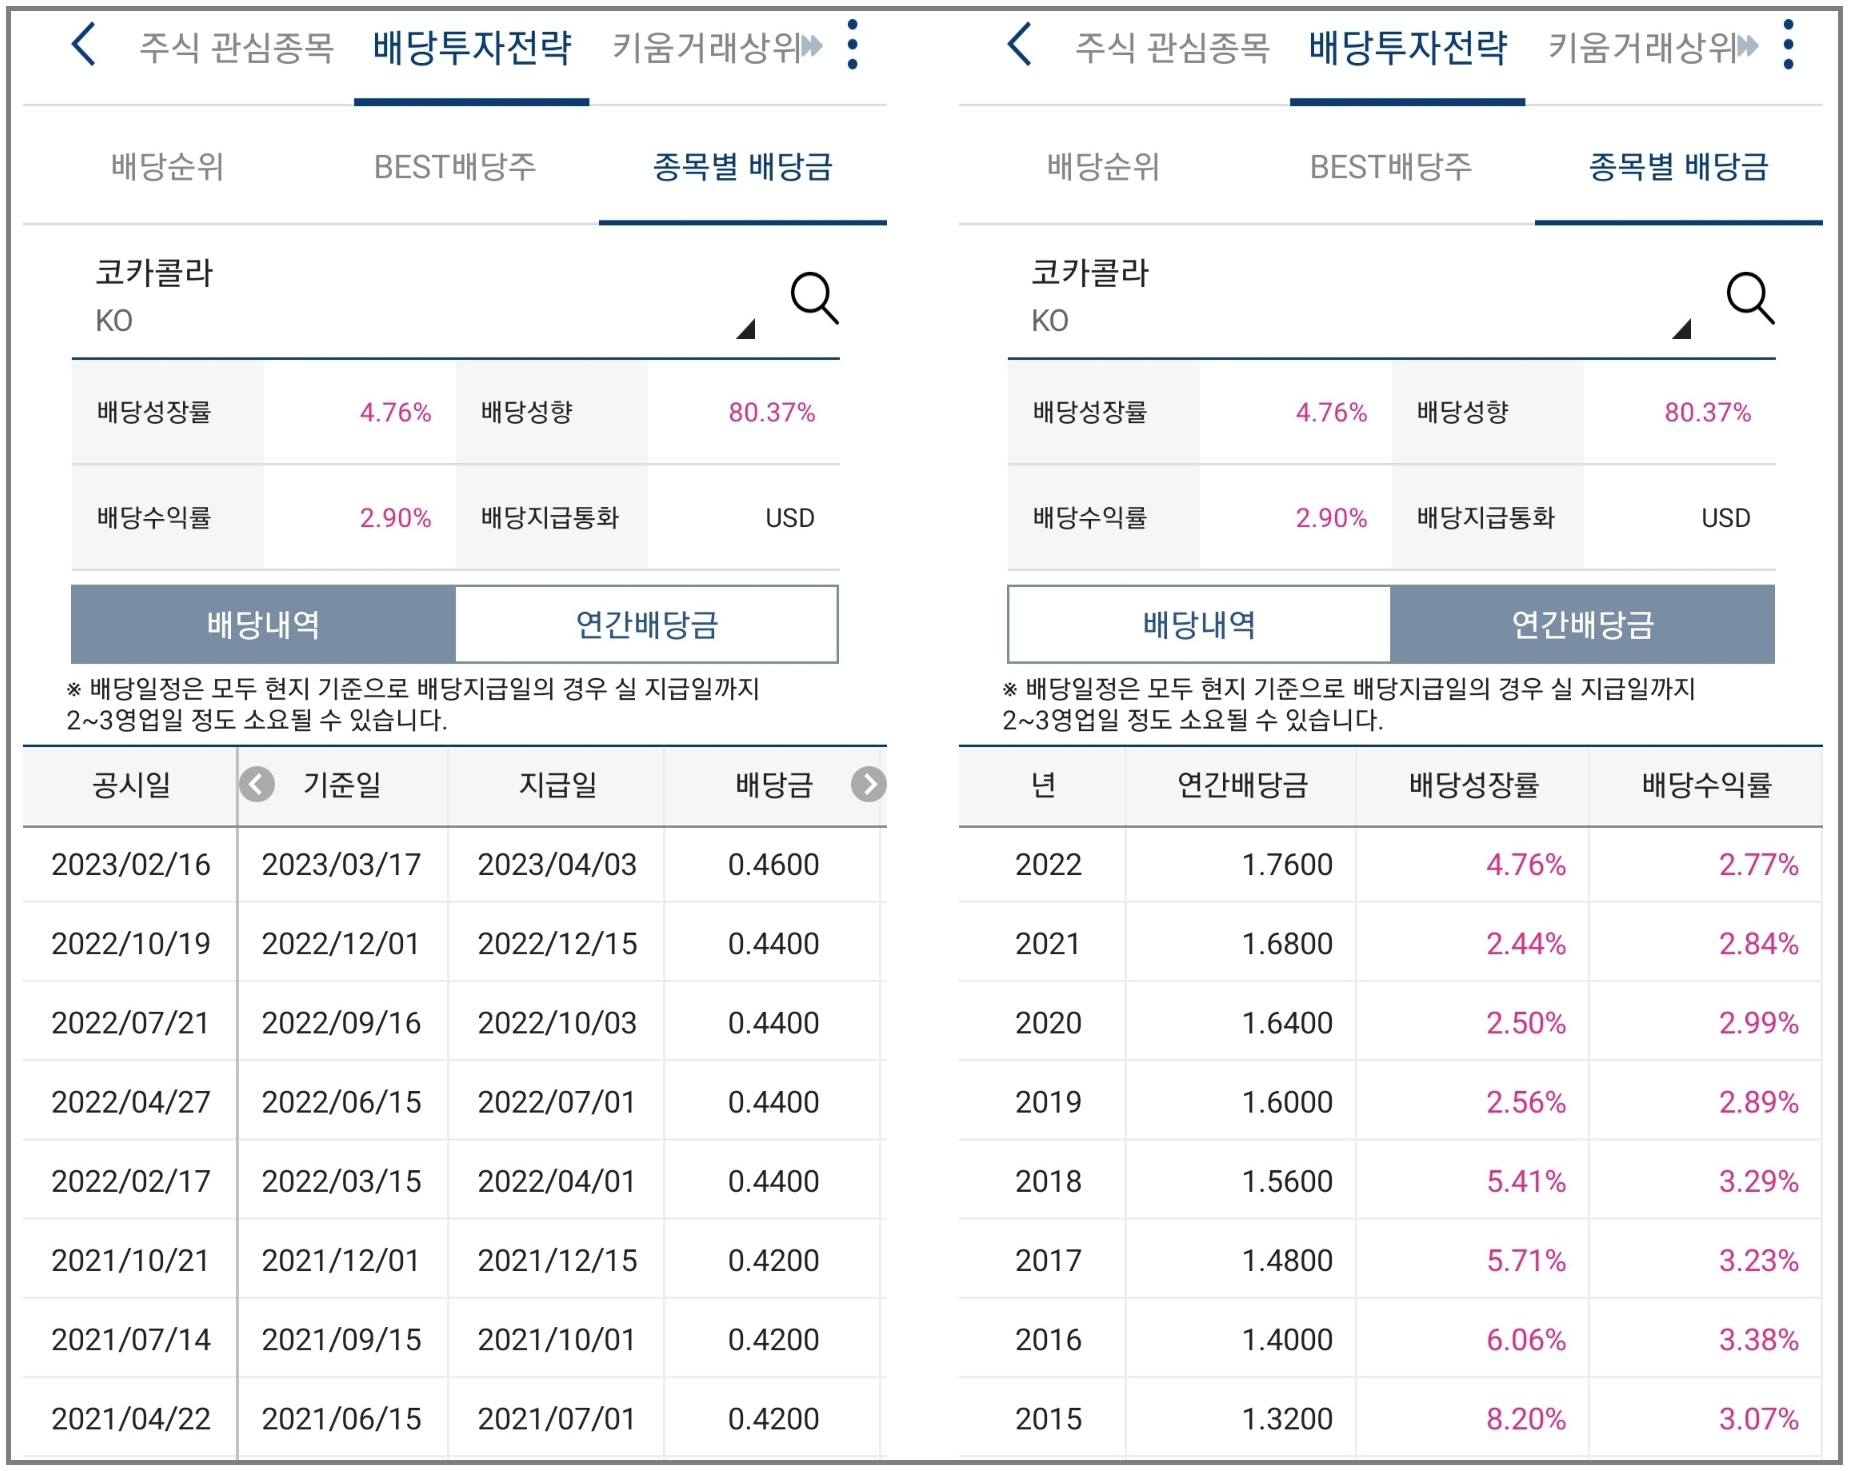Tap the 8.20% growth rate value
This screenshot has height=1471, width=1851.
click(1526, 1418)
